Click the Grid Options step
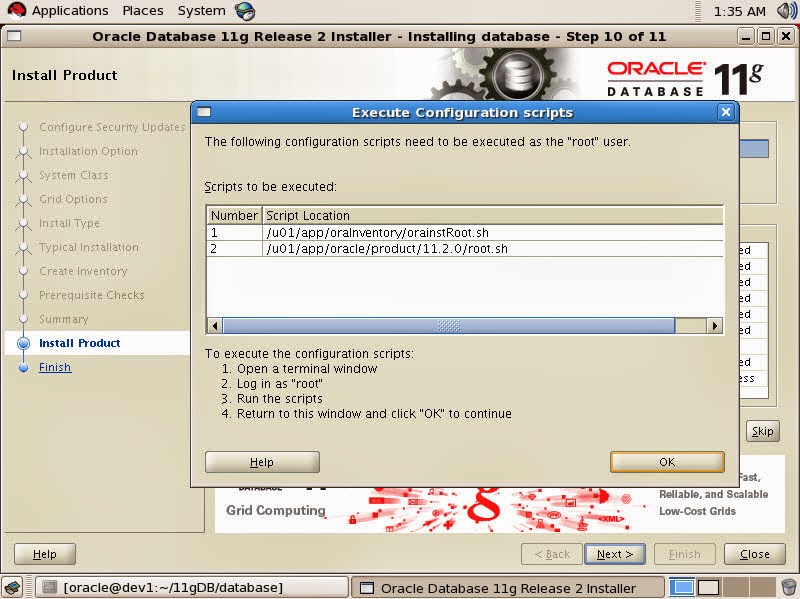 73,199
